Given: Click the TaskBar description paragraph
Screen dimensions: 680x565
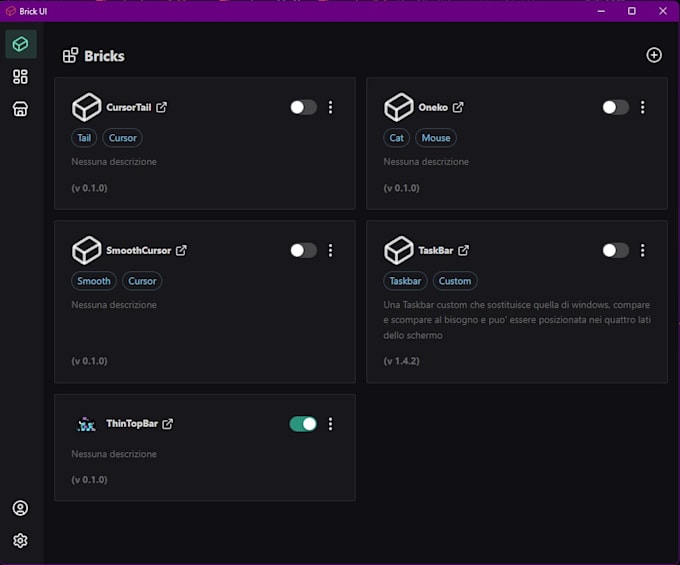Looking at the screenshot, I should 517,320.
